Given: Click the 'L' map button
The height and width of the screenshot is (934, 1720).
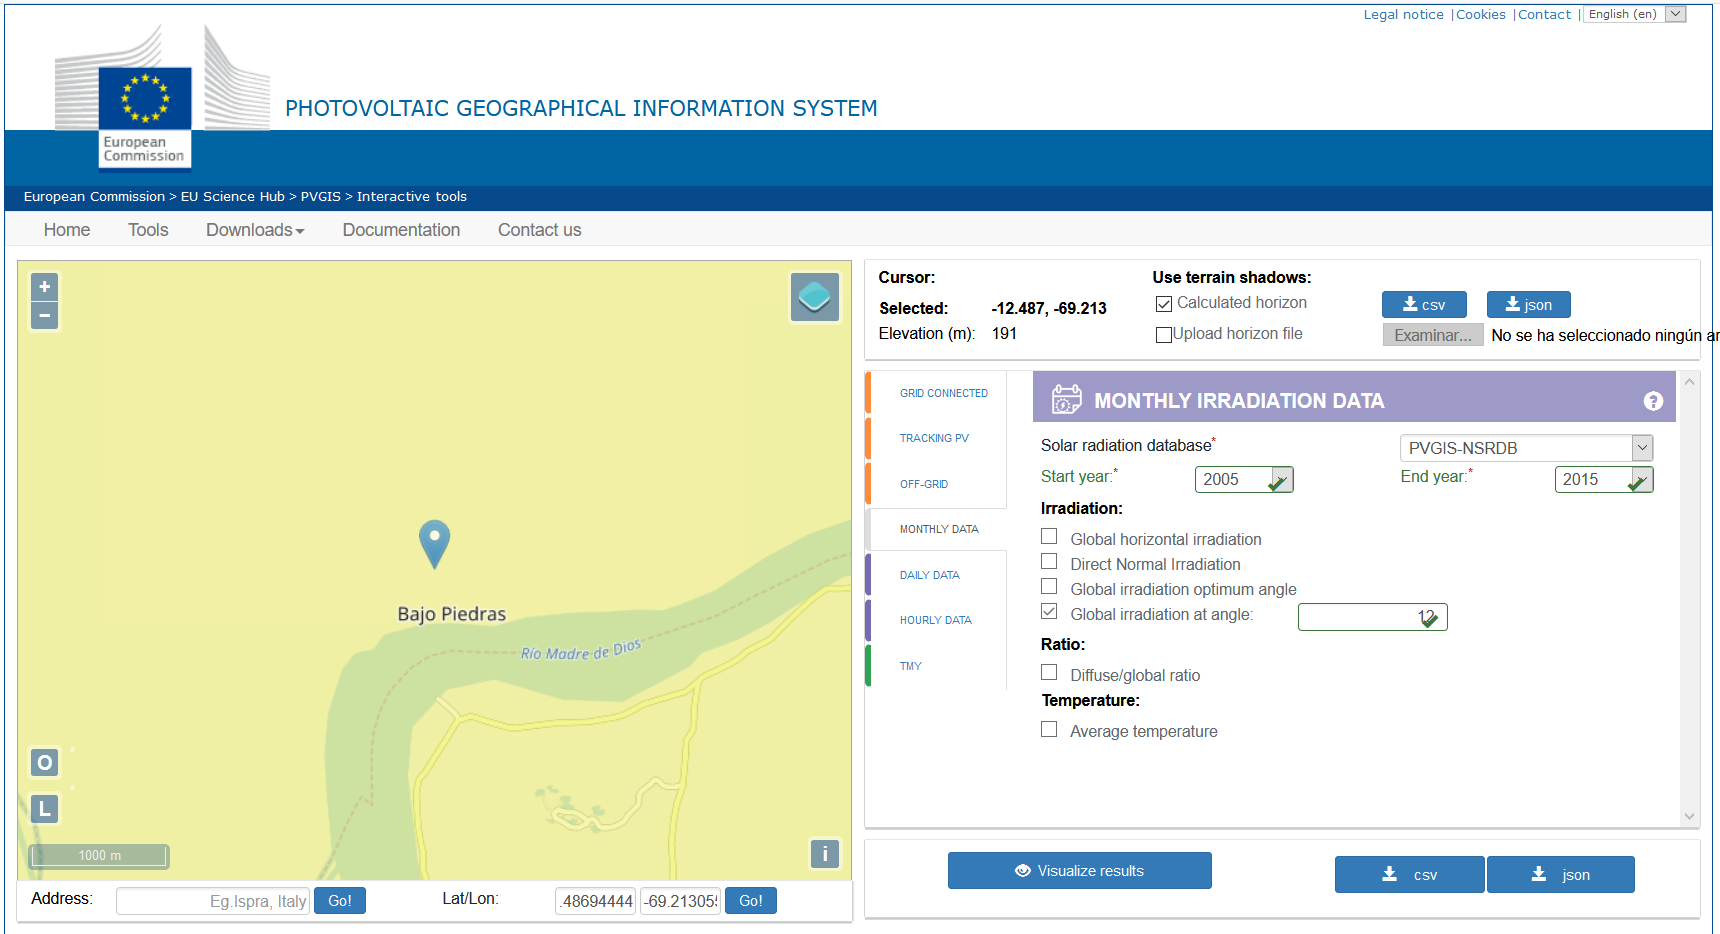Looking at the screenshot, I should click(45, 809).
